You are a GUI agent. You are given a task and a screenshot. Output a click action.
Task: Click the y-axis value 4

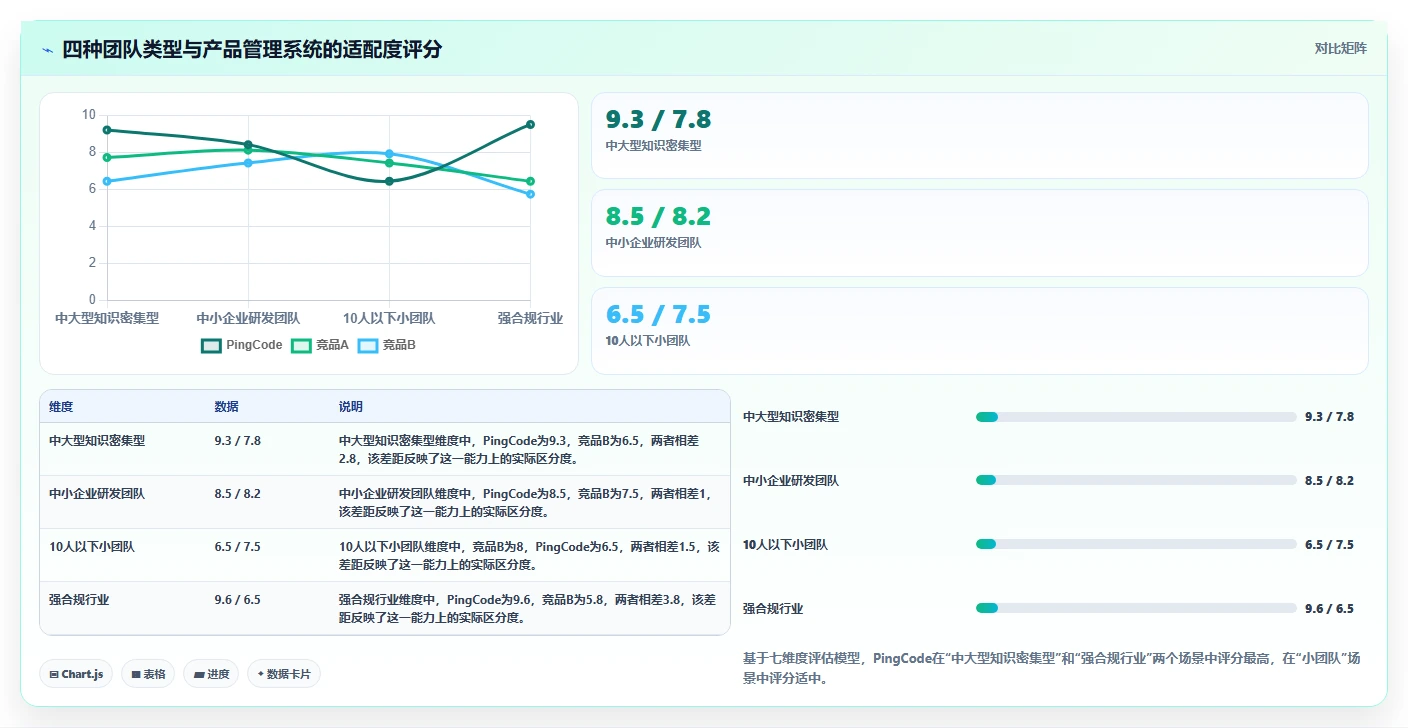pos(92,226)
